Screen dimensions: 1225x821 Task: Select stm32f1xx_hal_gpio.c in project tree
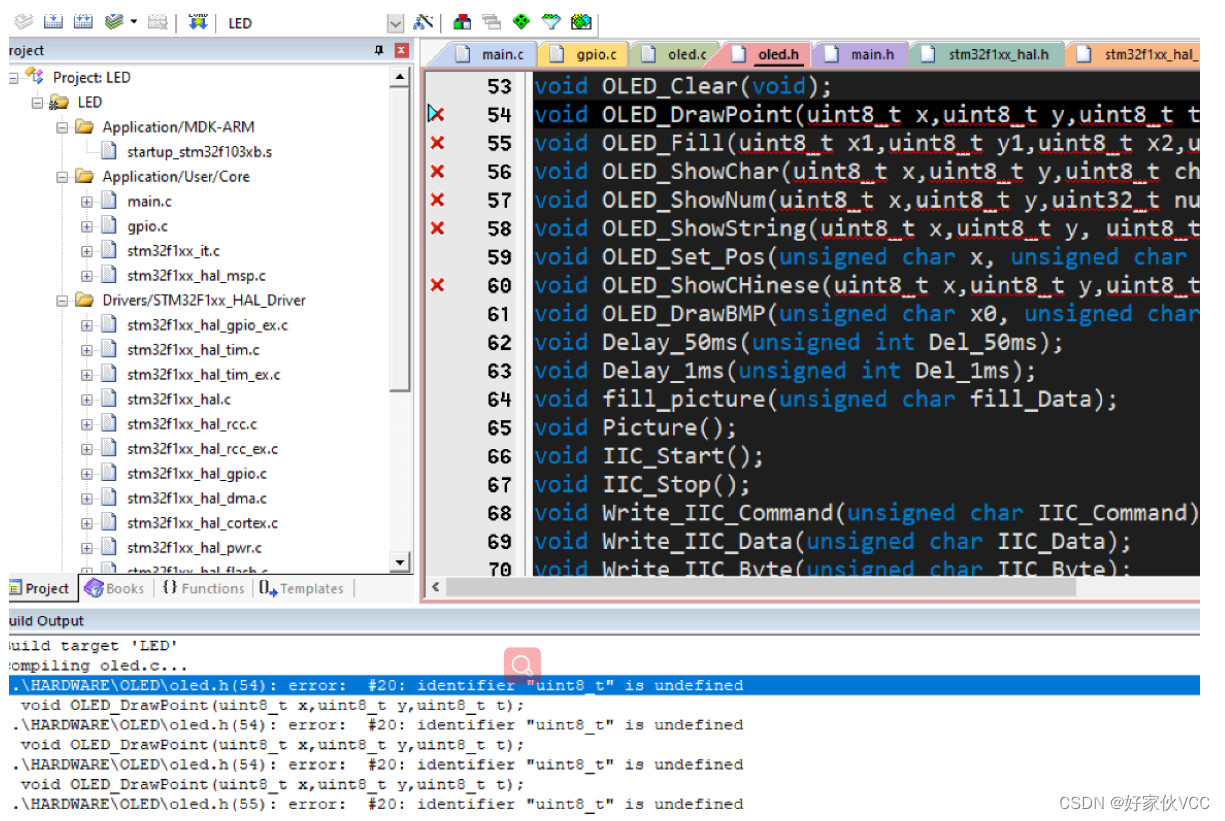tap(196, 474)
